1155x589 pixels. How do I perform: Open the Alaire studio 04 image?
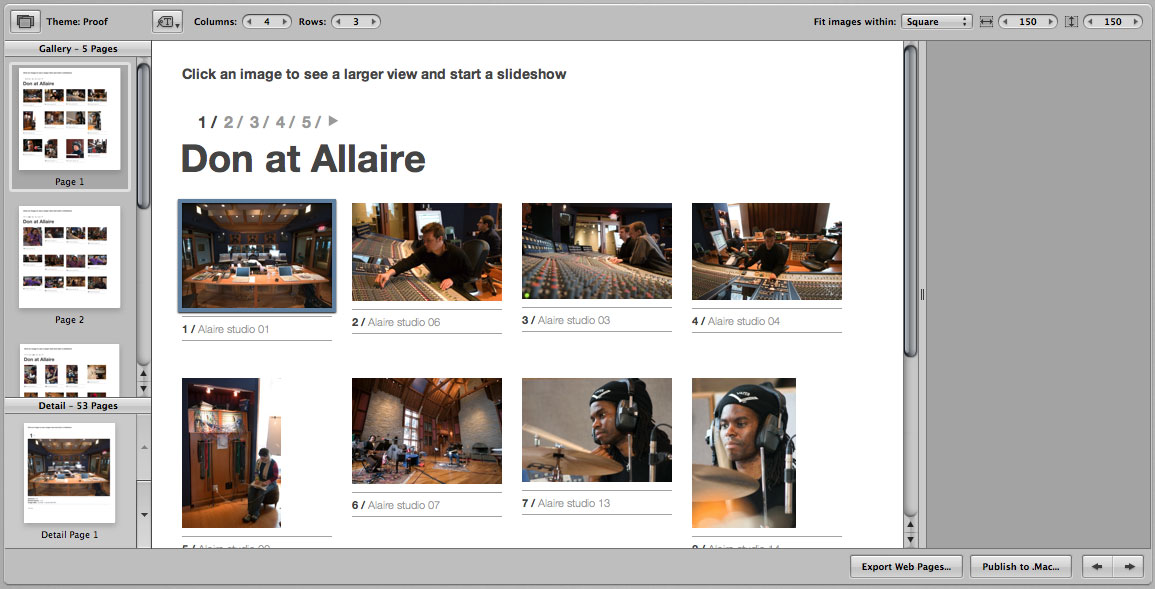767,251
